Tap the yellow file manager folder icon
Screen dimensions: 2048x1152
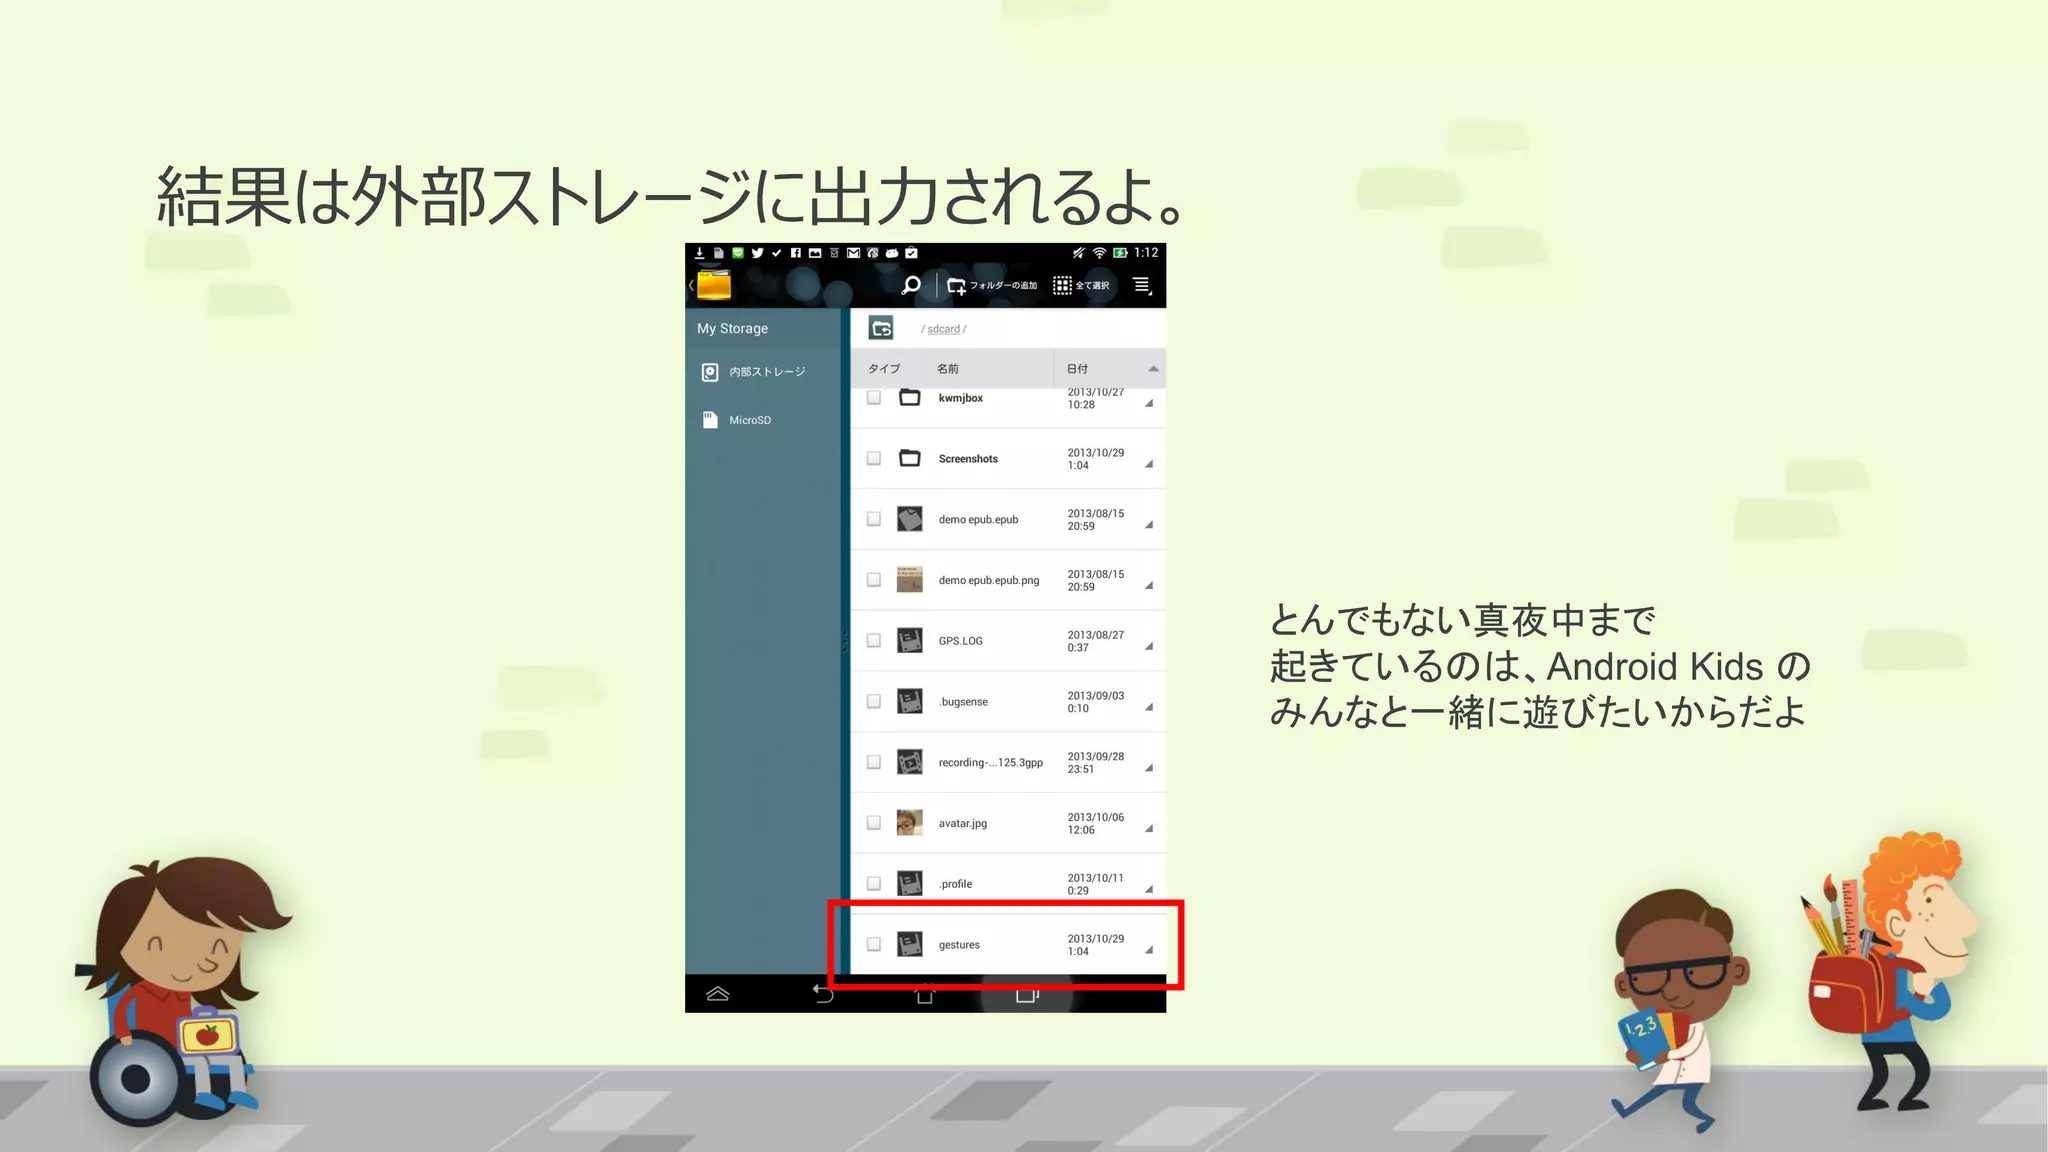pyautogui.click(x=714, y=285)
